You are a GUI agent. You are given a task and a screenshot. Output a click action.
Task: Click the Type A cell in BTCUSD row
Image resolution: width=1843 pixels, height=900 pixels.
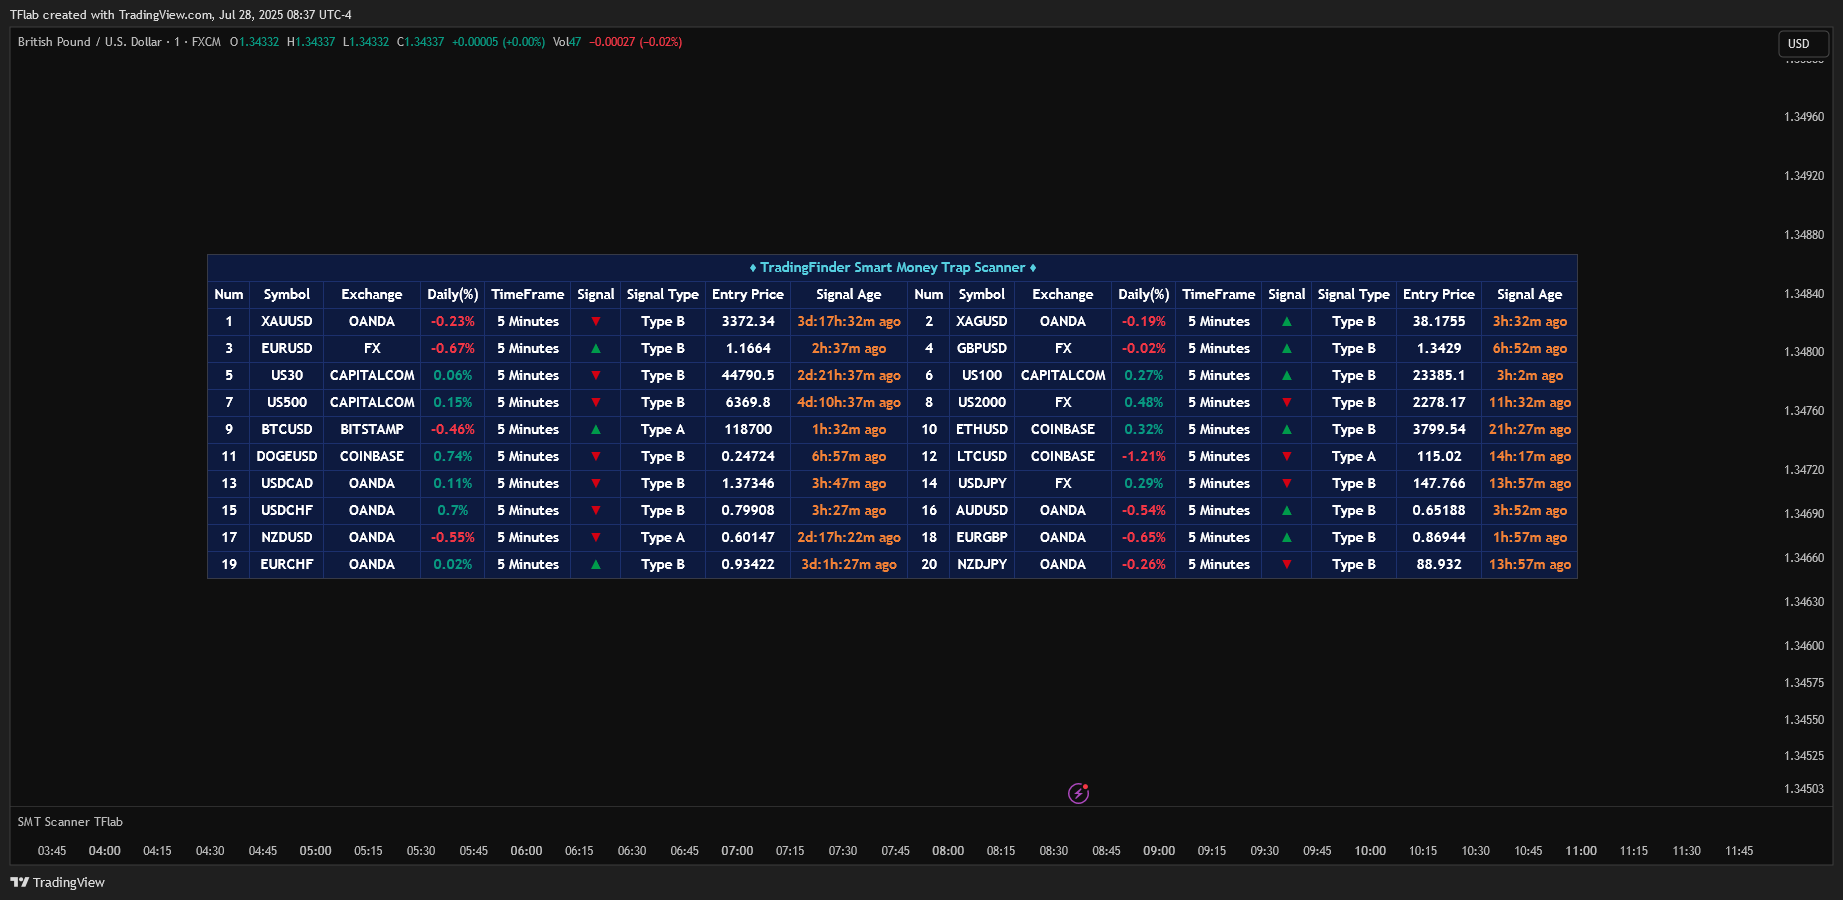[663, 429]
